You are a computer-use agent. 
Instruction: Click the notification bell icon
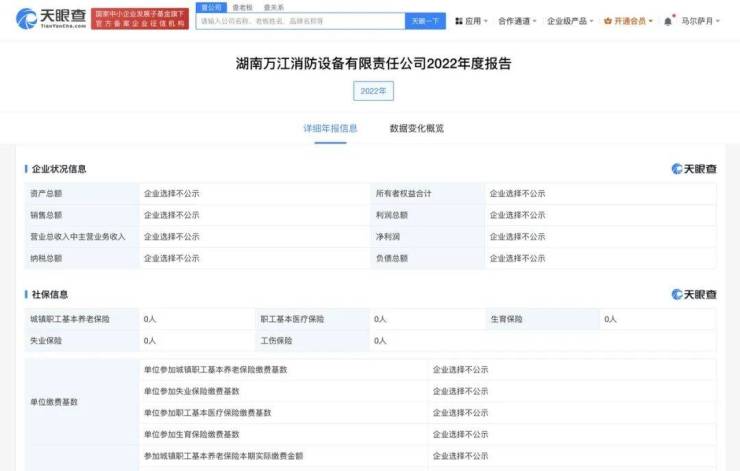click(x=668, y=21)
